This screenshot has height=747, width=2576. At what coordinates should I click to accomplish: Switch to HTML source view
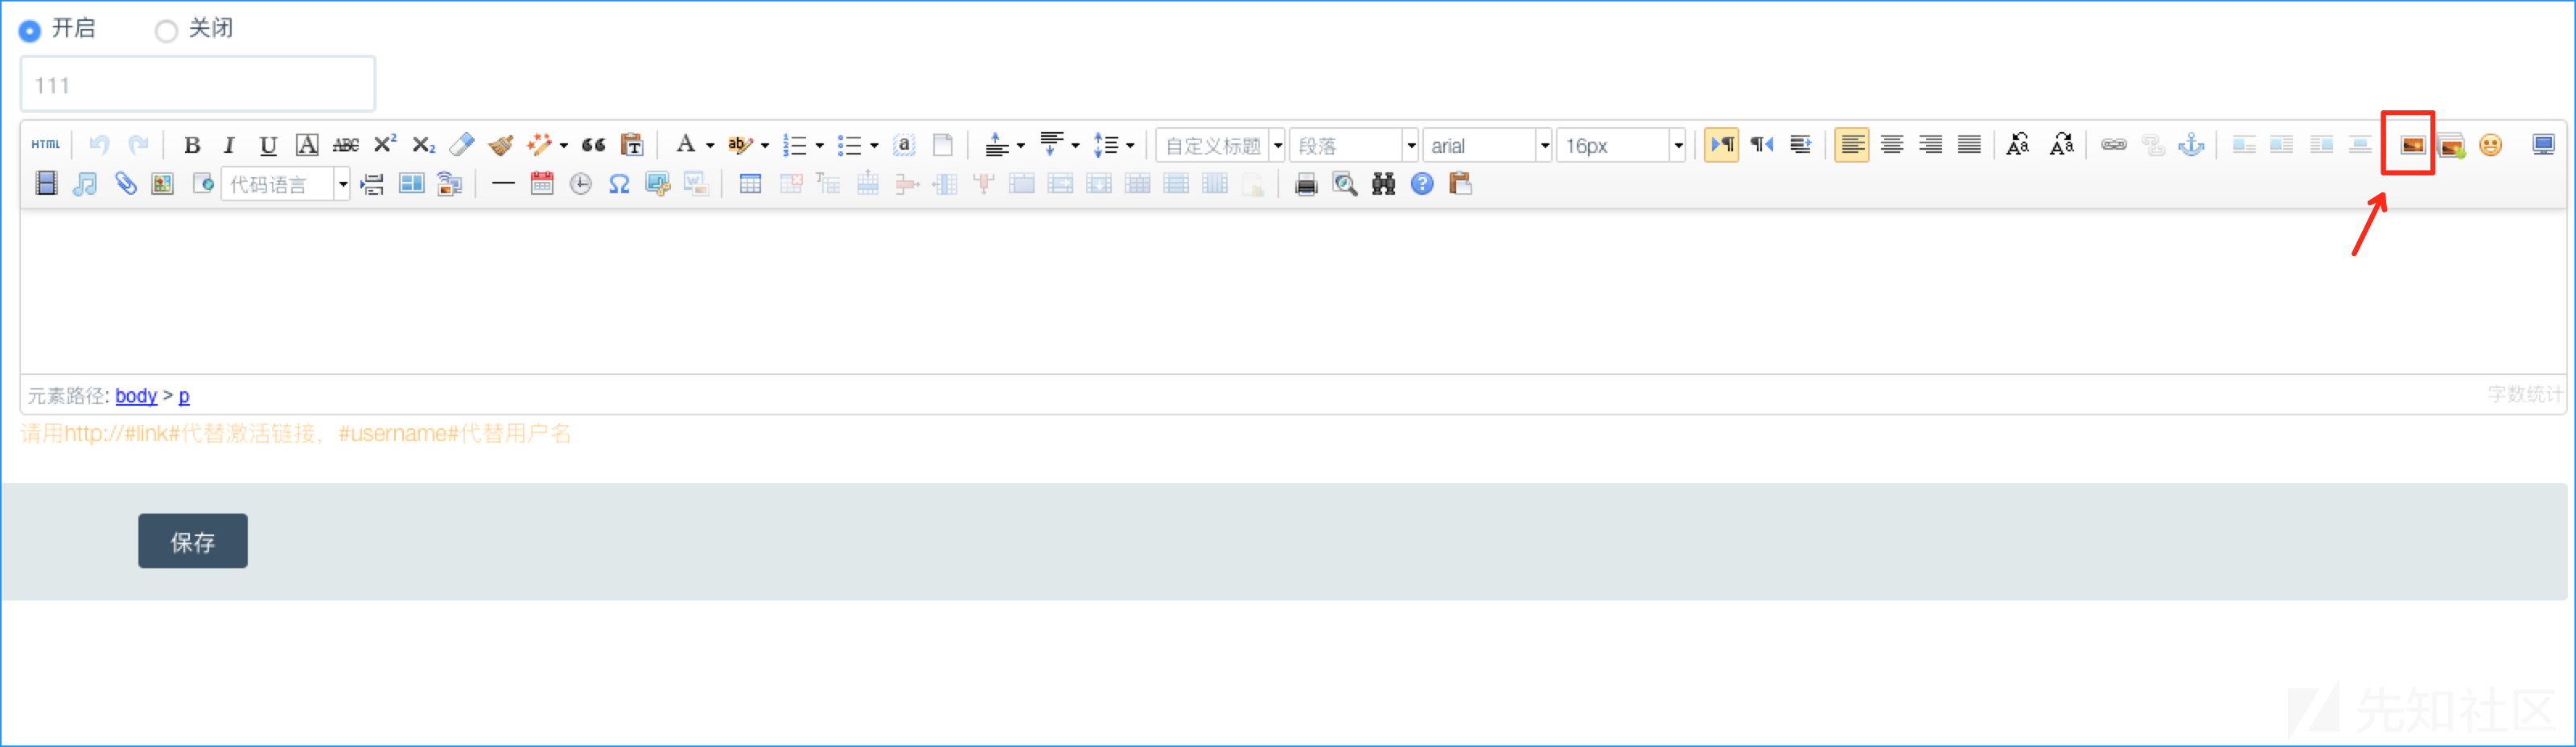click(45, 145)
